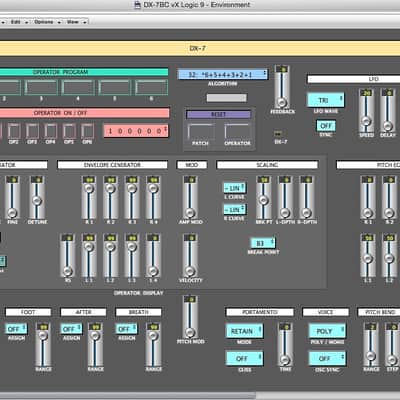Click the Feedback slider
This screenshot has width=400, height=400.
pyautogui.click(x=282, y=86)
